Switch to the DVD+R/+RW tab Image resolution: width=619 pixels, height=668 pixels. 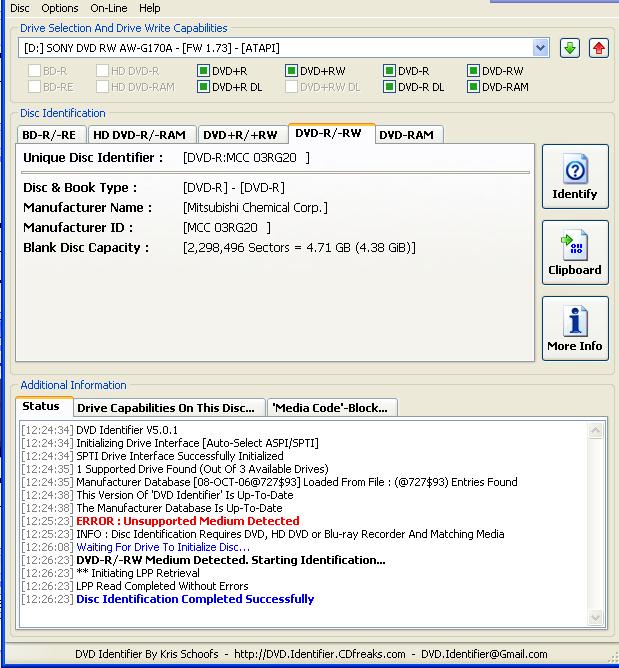click(242, 135)
